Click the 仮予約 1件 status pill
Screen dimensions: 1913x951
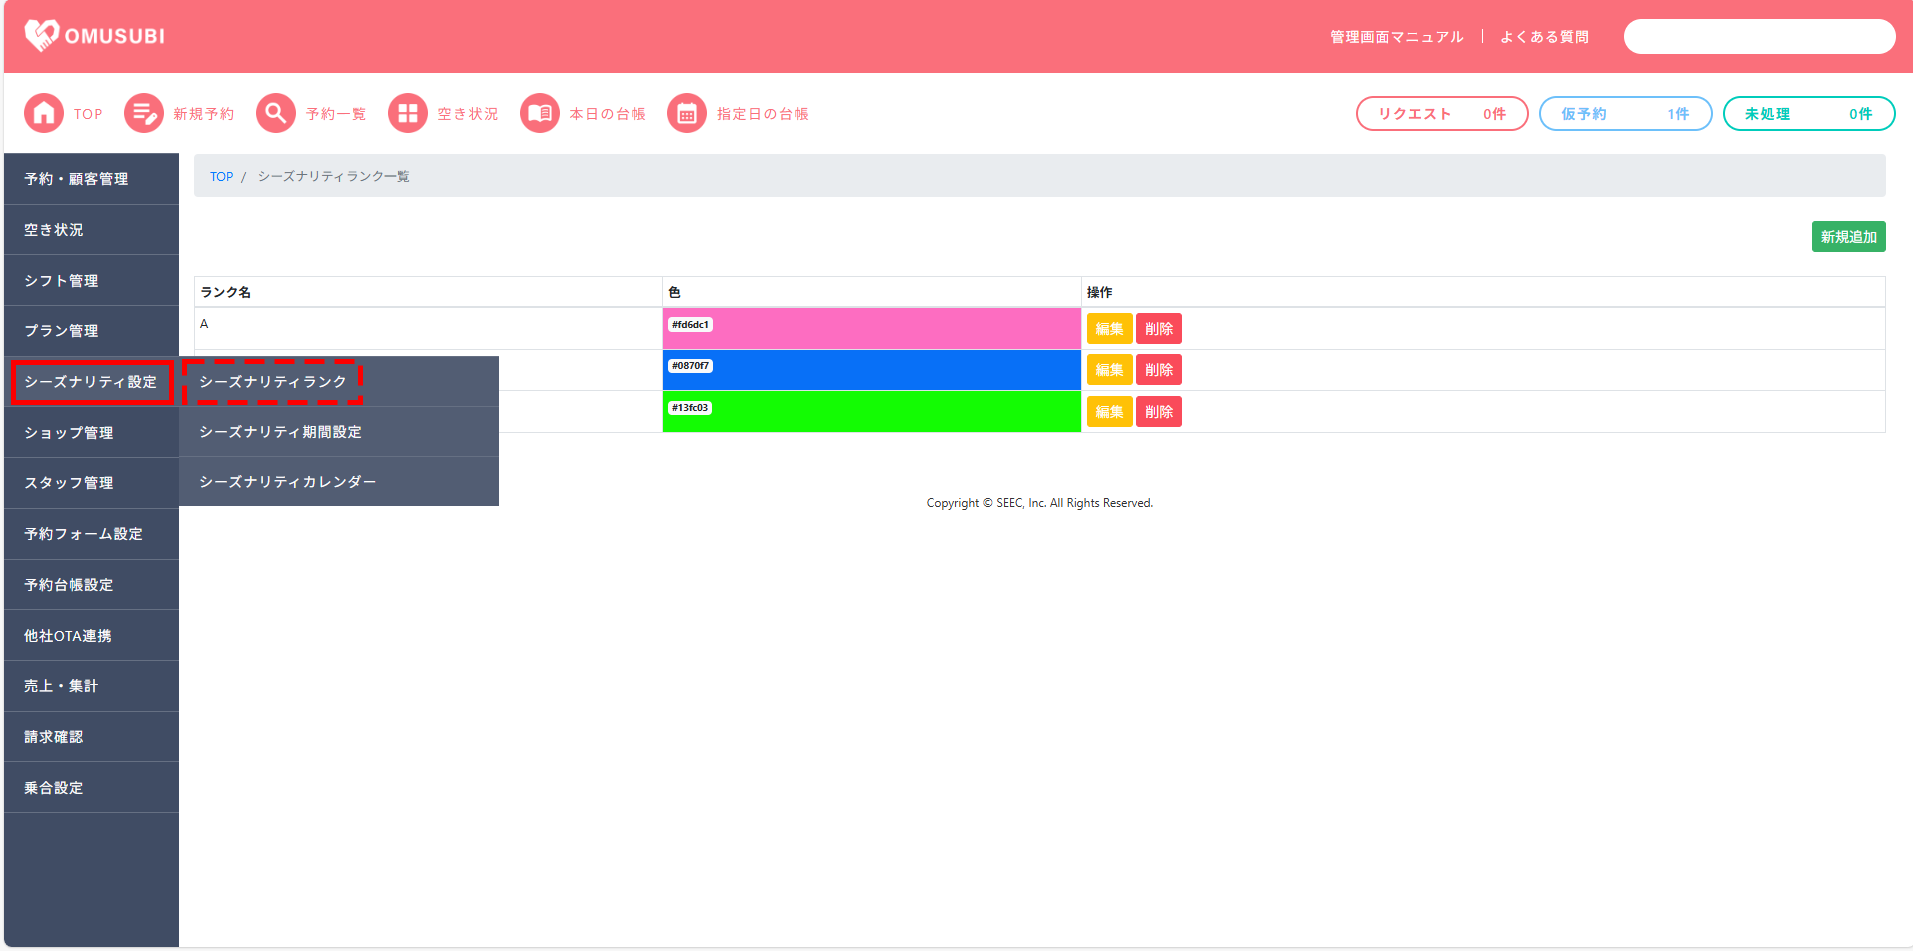[1625, 114]
